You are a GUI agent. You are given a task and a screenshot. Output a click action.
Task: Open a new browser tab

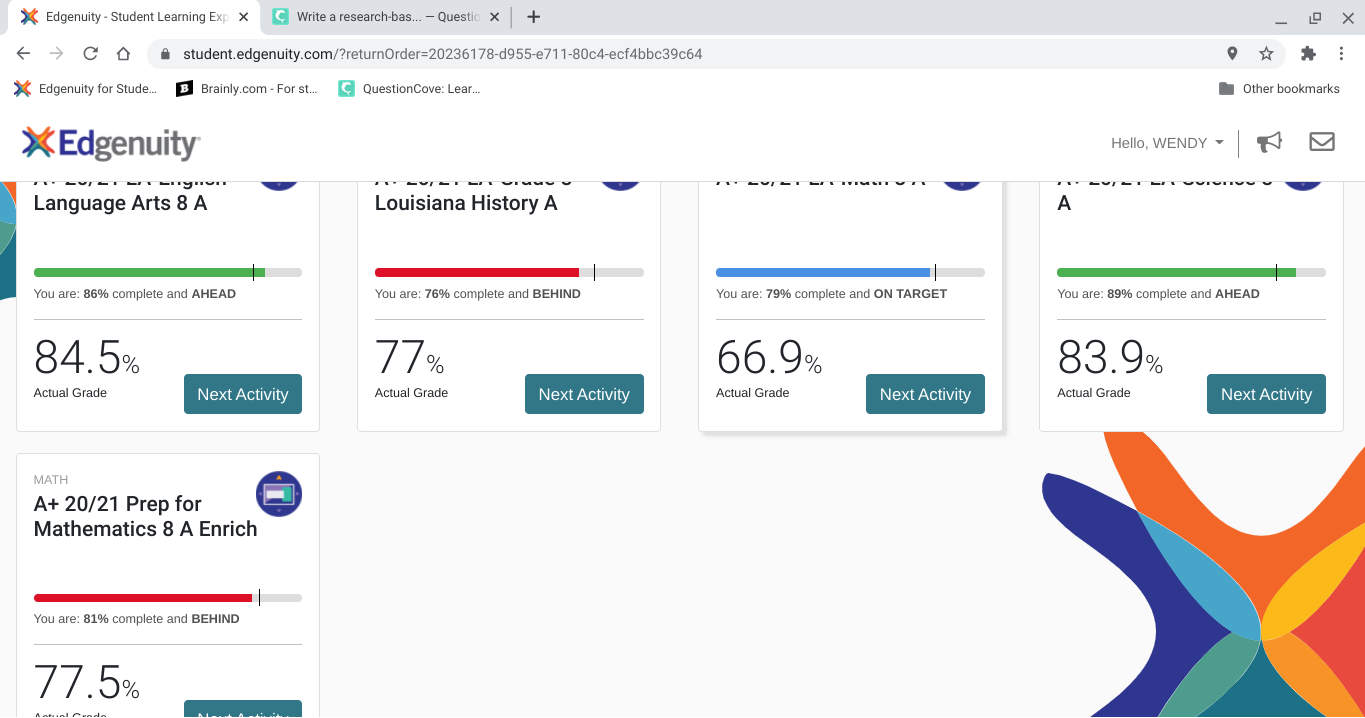tap(534, 17)
